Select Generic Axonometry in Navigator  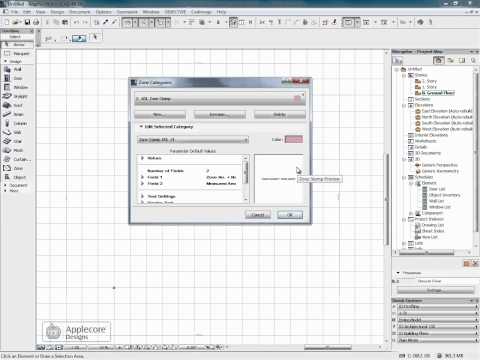[x=440, y=171]
